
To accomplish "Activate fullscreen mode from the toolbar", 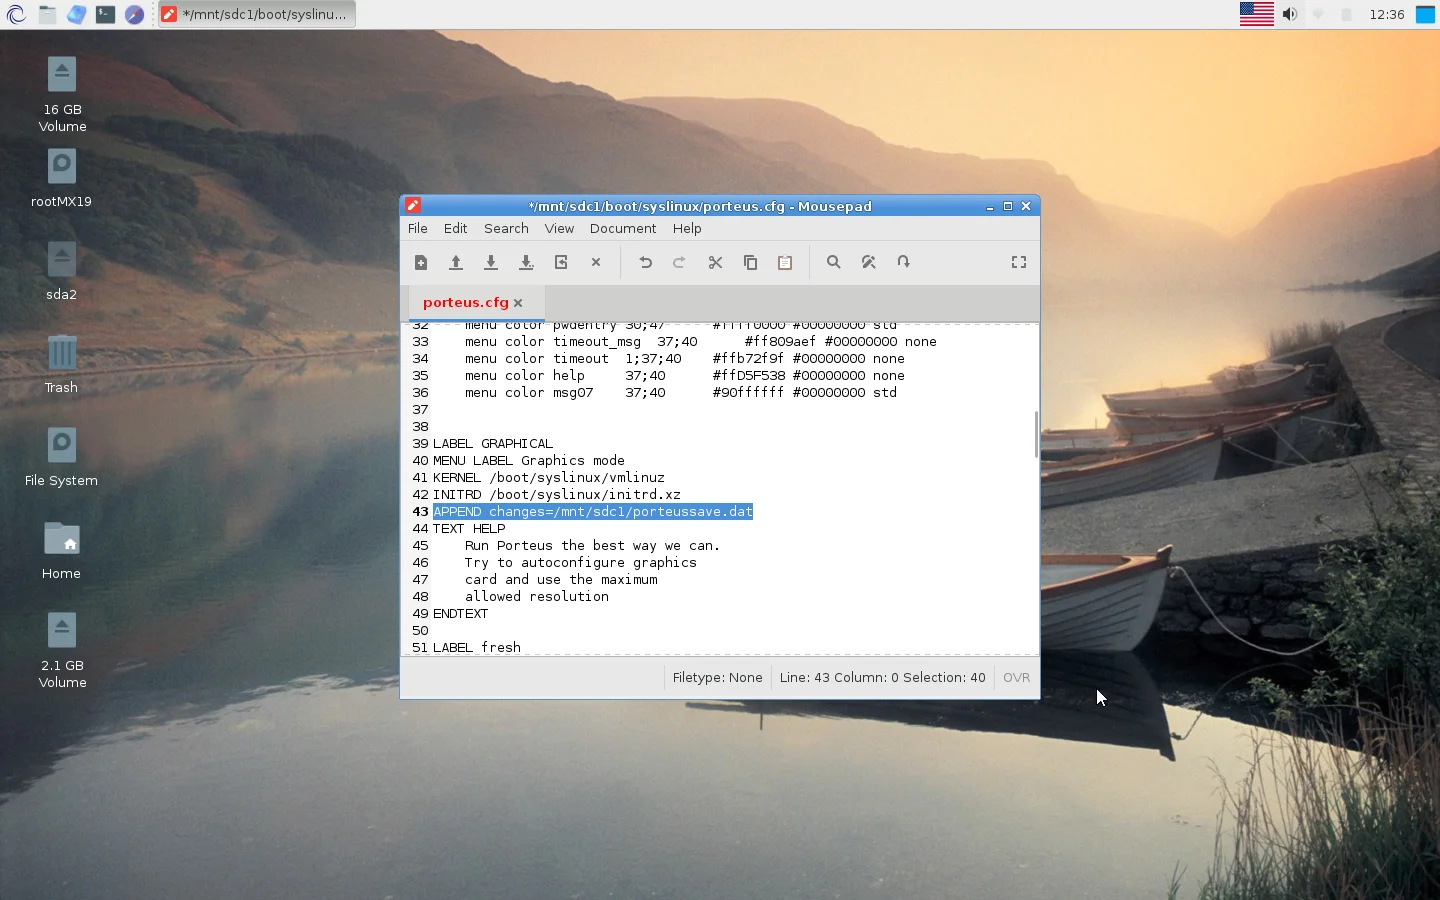I will coord(1018,262).
